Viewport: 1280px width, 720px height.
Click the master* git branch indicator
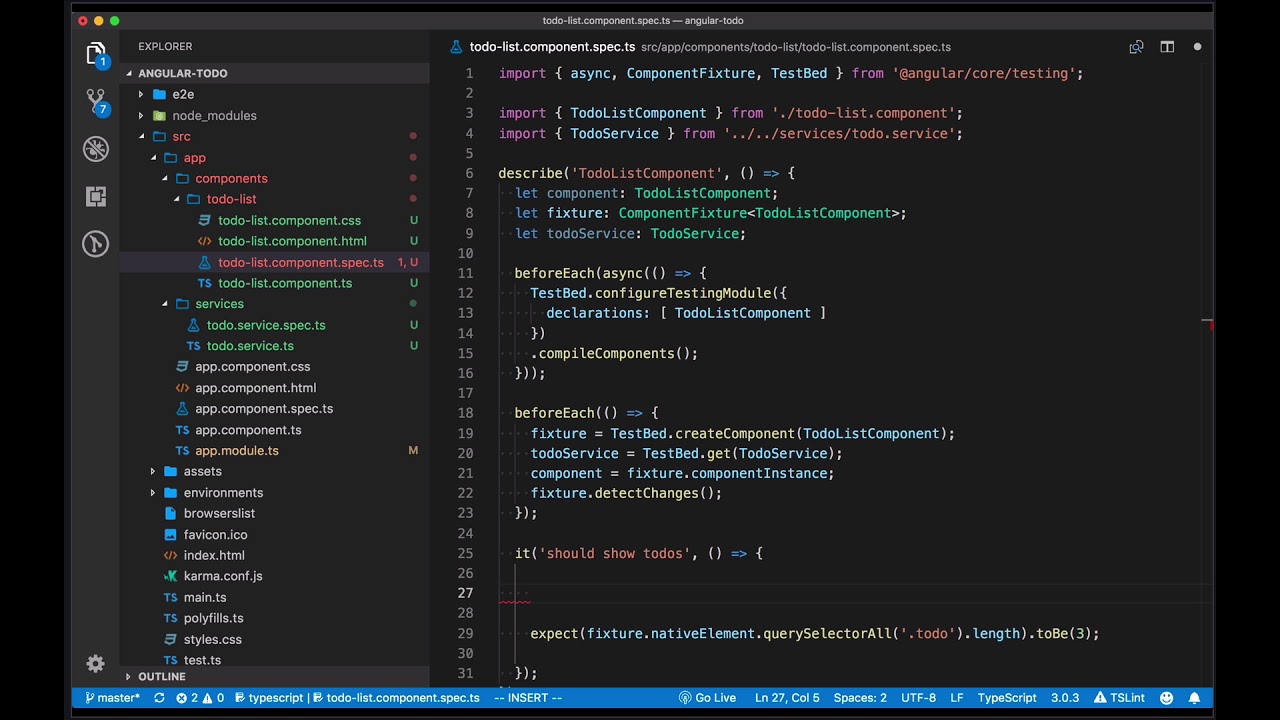(x=112, y=698)
